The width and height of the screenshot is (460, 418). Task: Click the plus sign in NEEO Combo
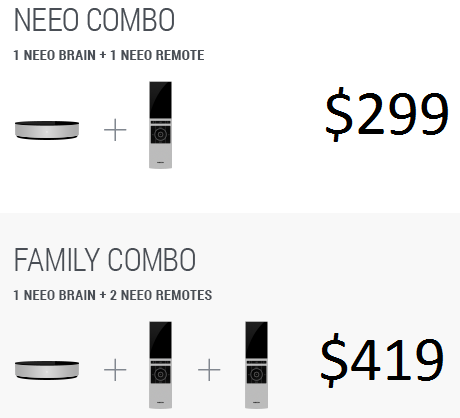click(115, 130)
